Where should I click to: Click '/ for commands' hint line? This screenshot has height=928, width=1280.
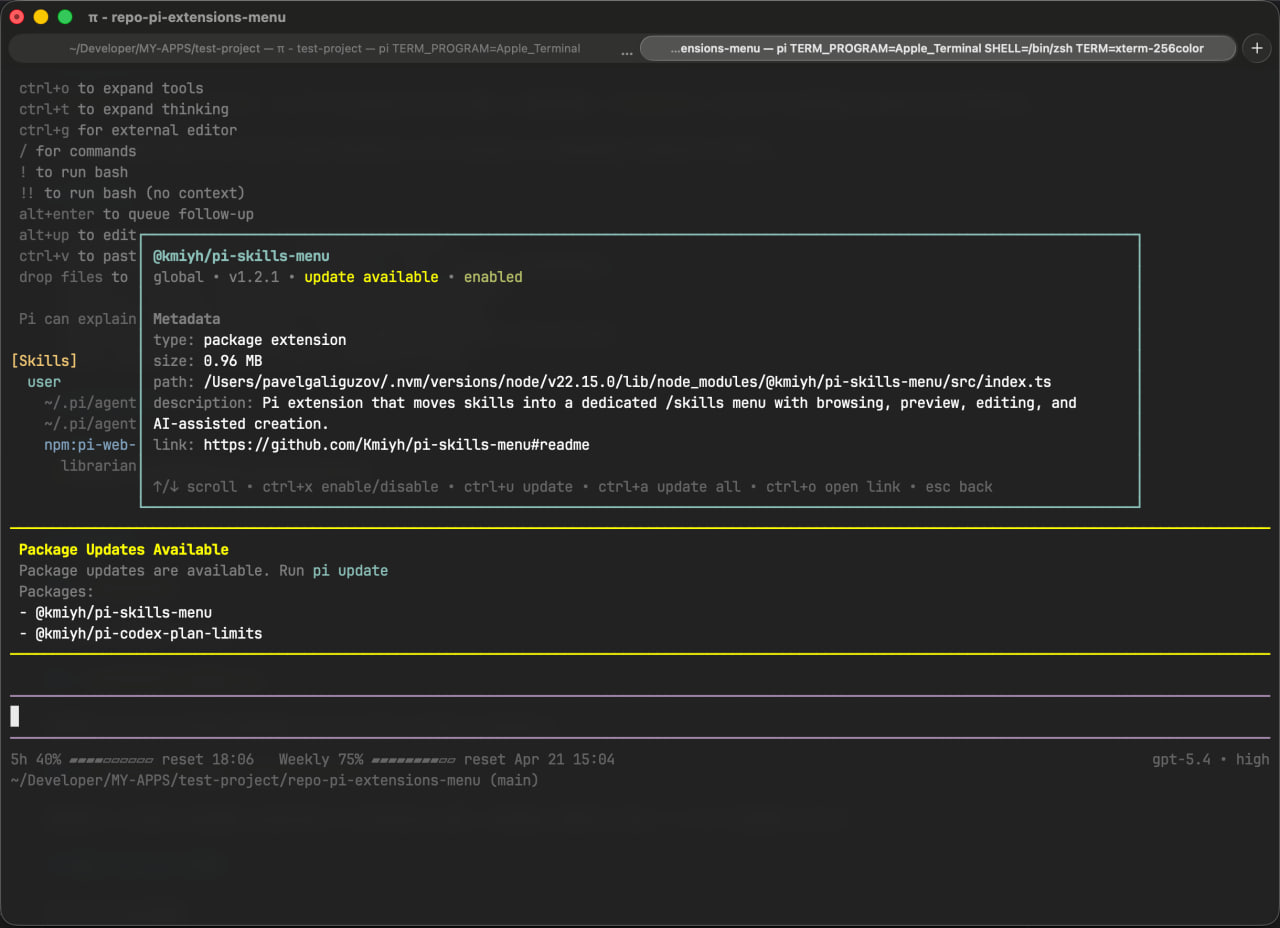pos(77,151)
